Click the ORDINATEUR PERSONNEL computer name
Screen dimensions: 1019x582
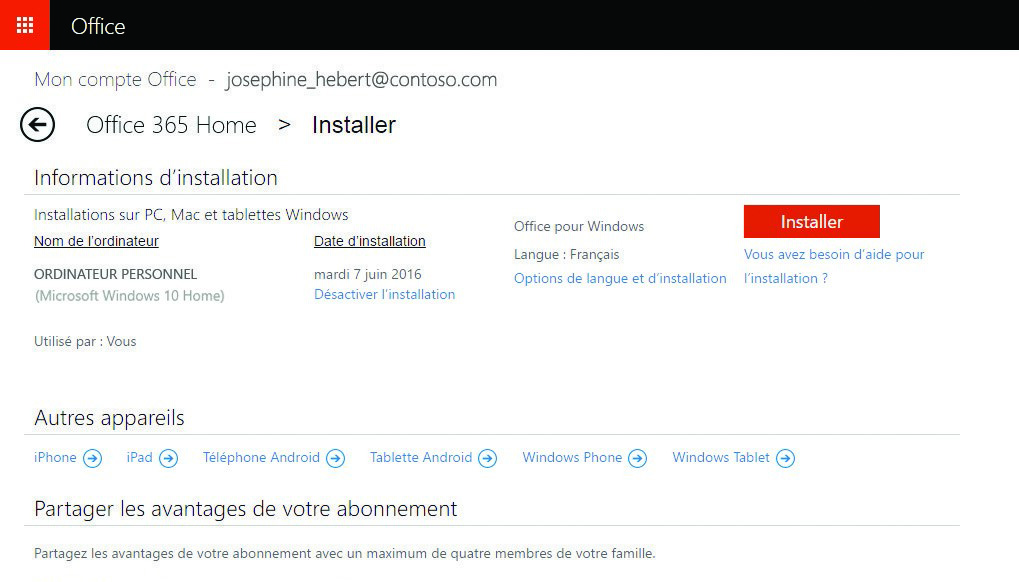pyautogui.click(x=116, y=274)
